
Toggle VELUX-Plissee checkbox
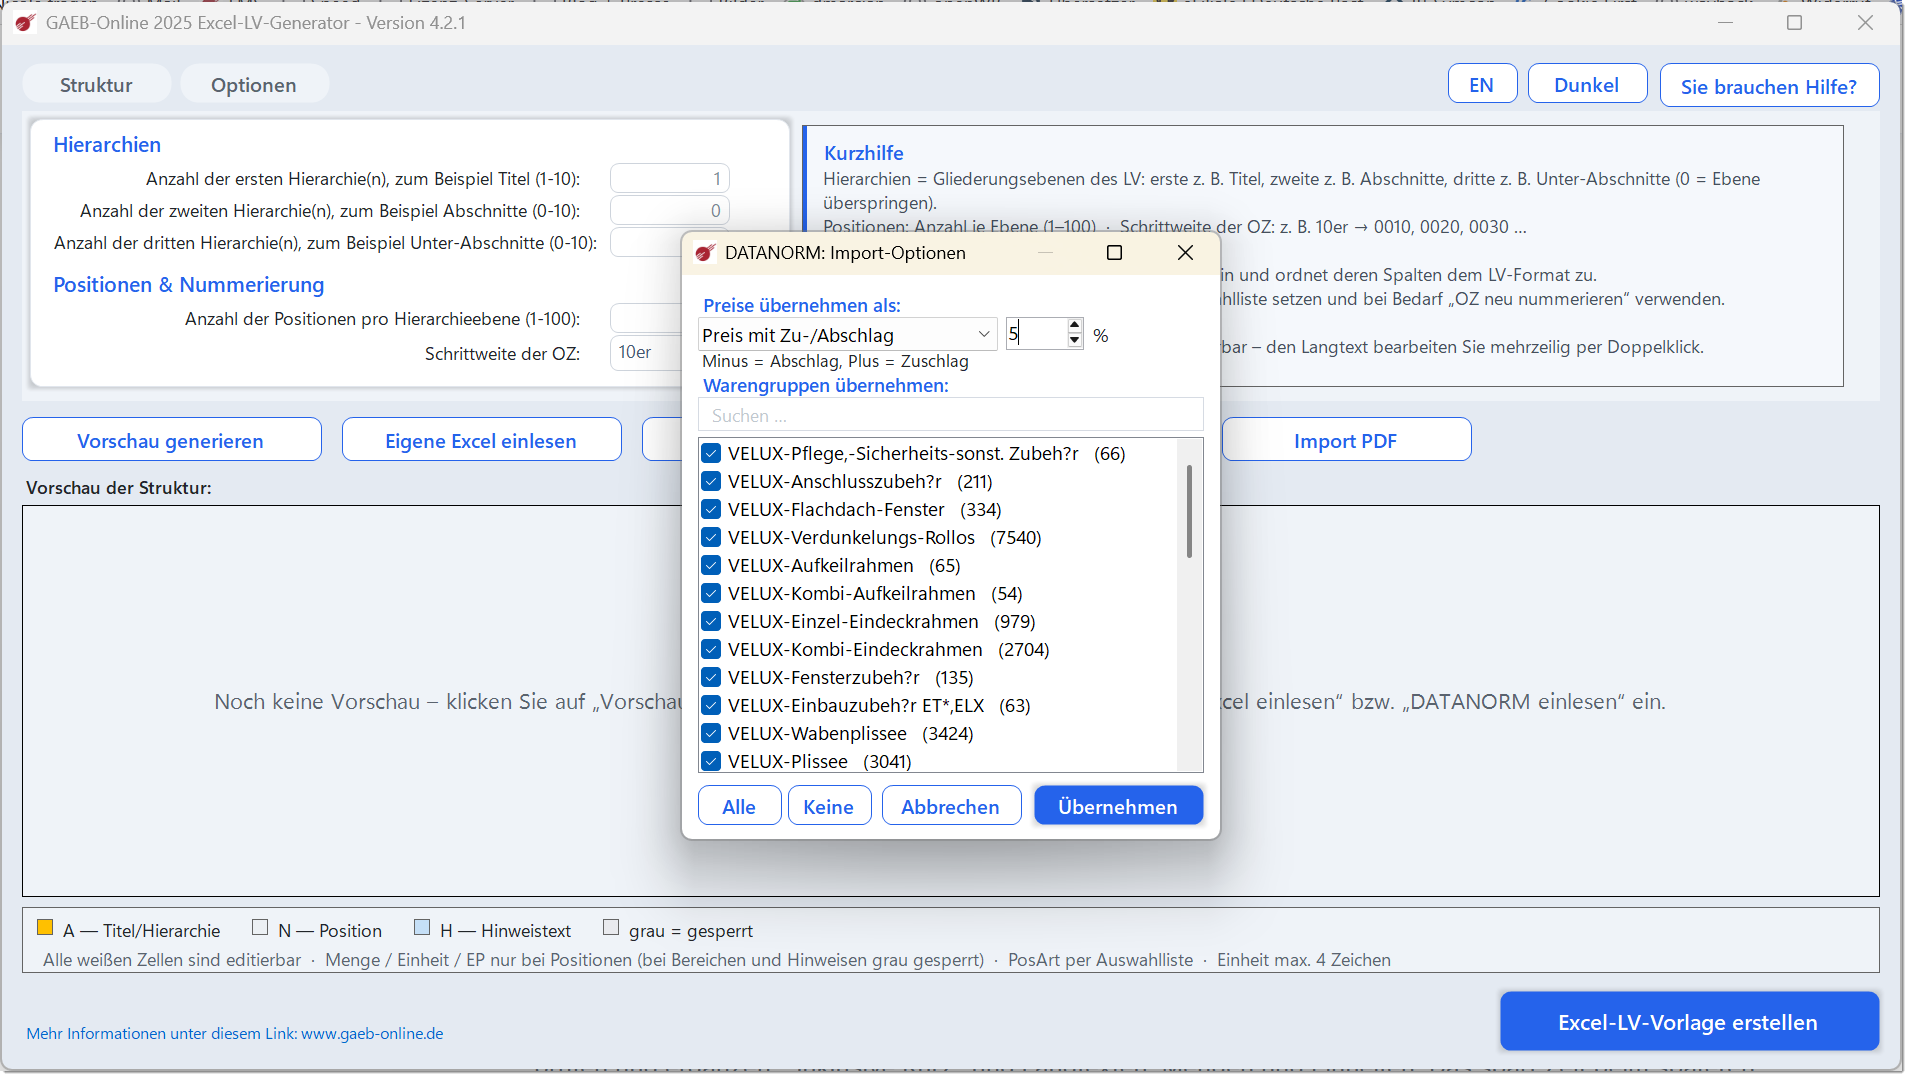click(x=711, y=761)
